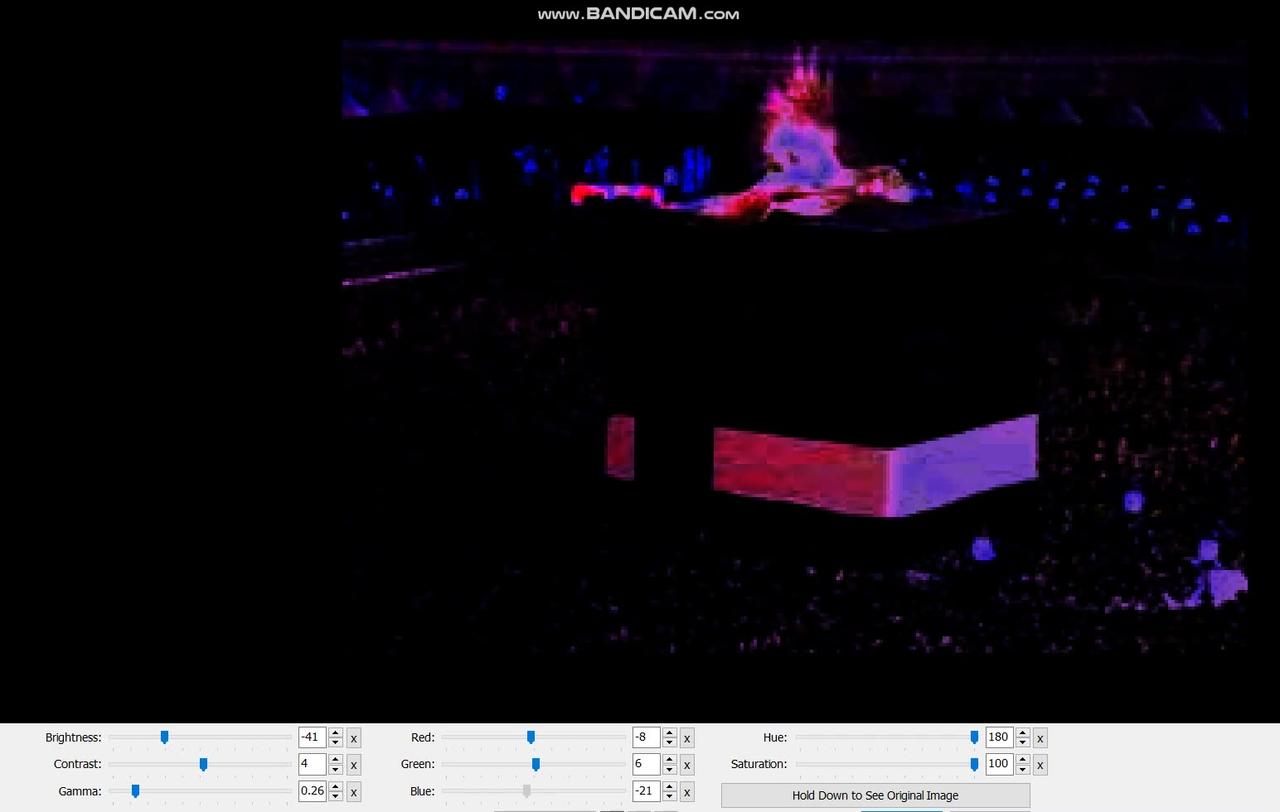Click the Gamma slider handle
1280x812 pixels.
[135, 791]
